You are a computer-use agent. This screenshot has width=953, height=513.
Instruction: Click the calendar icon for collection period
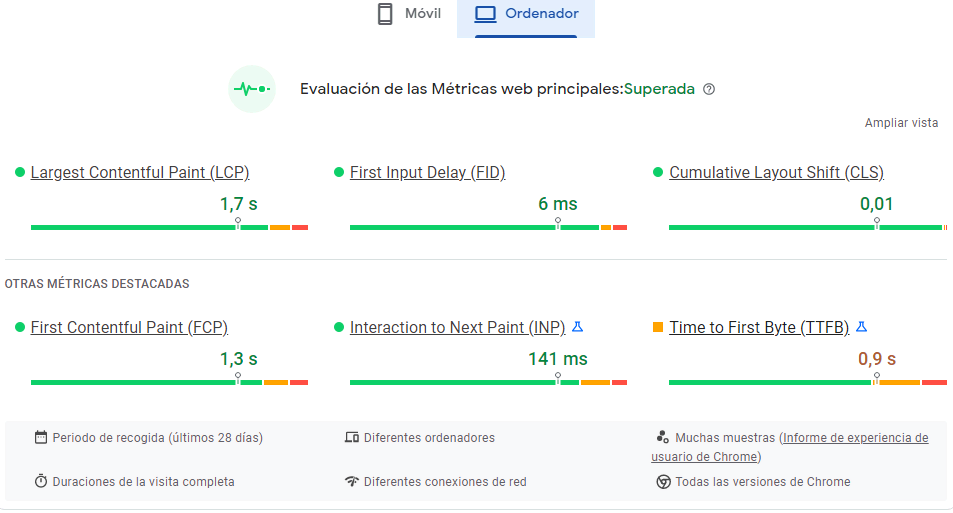click(x=41, y=437)
